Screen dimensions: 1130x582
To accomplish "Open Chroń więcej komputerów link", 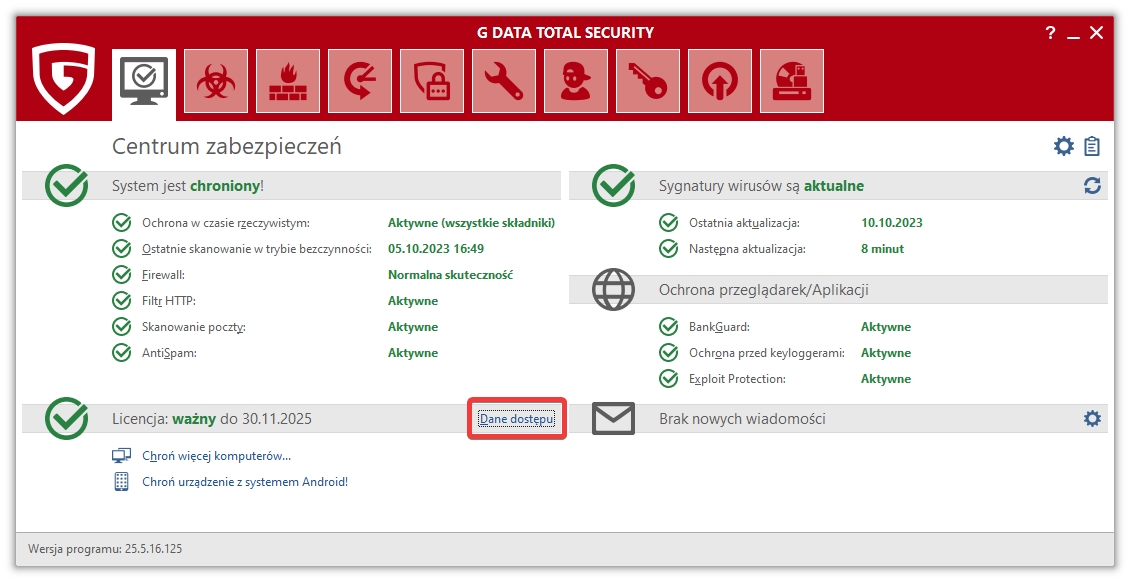I will [x=216, y=456].
